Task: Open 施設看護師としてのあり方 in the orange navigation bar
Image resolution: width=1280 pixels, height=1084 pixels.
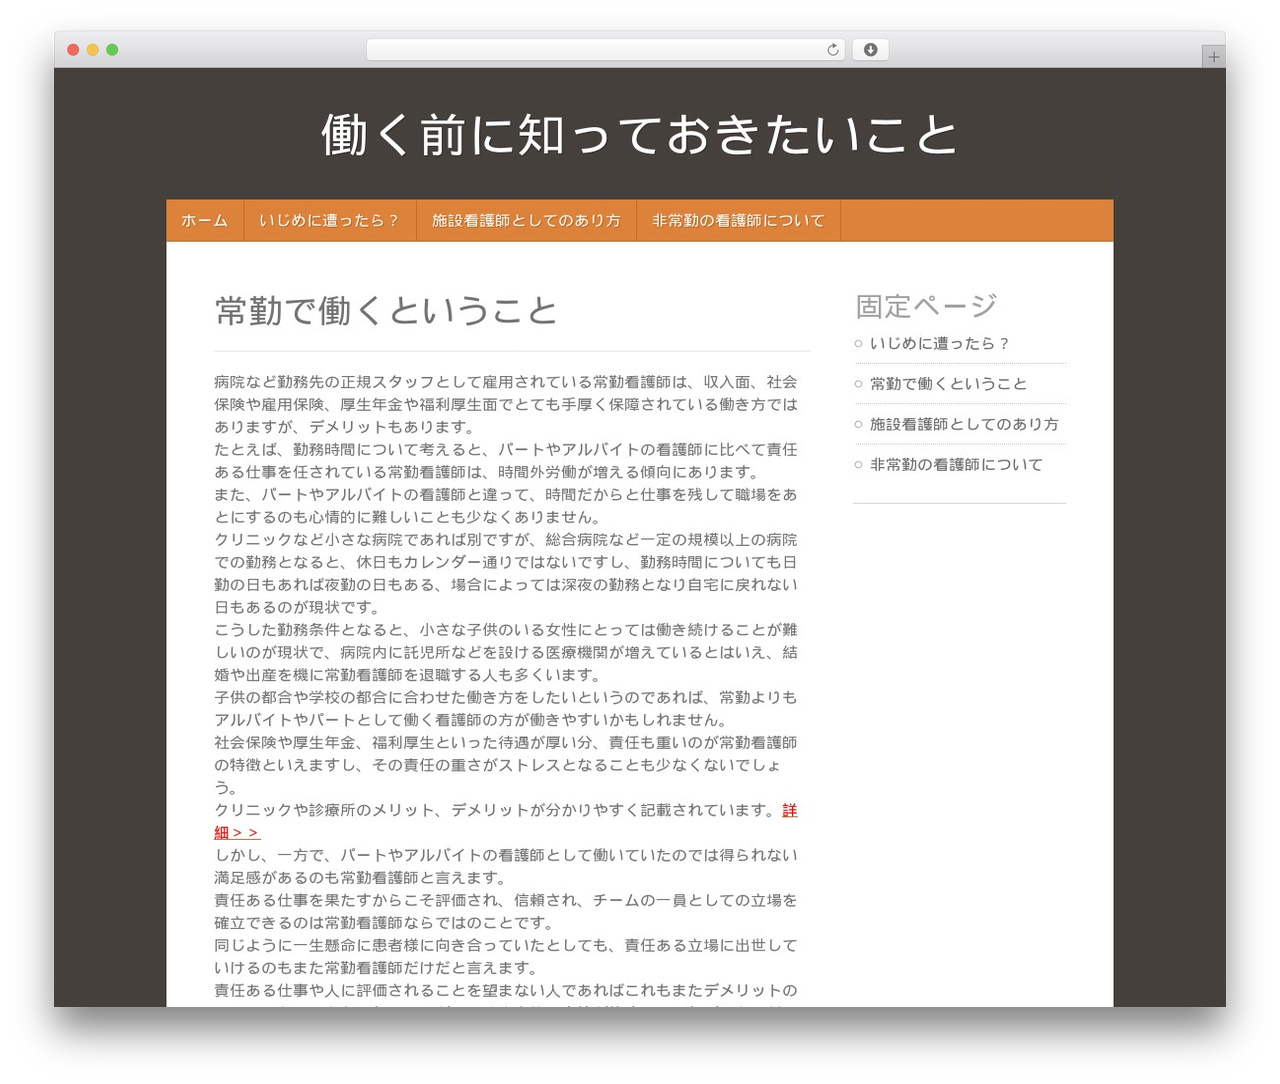Action: 526,221
